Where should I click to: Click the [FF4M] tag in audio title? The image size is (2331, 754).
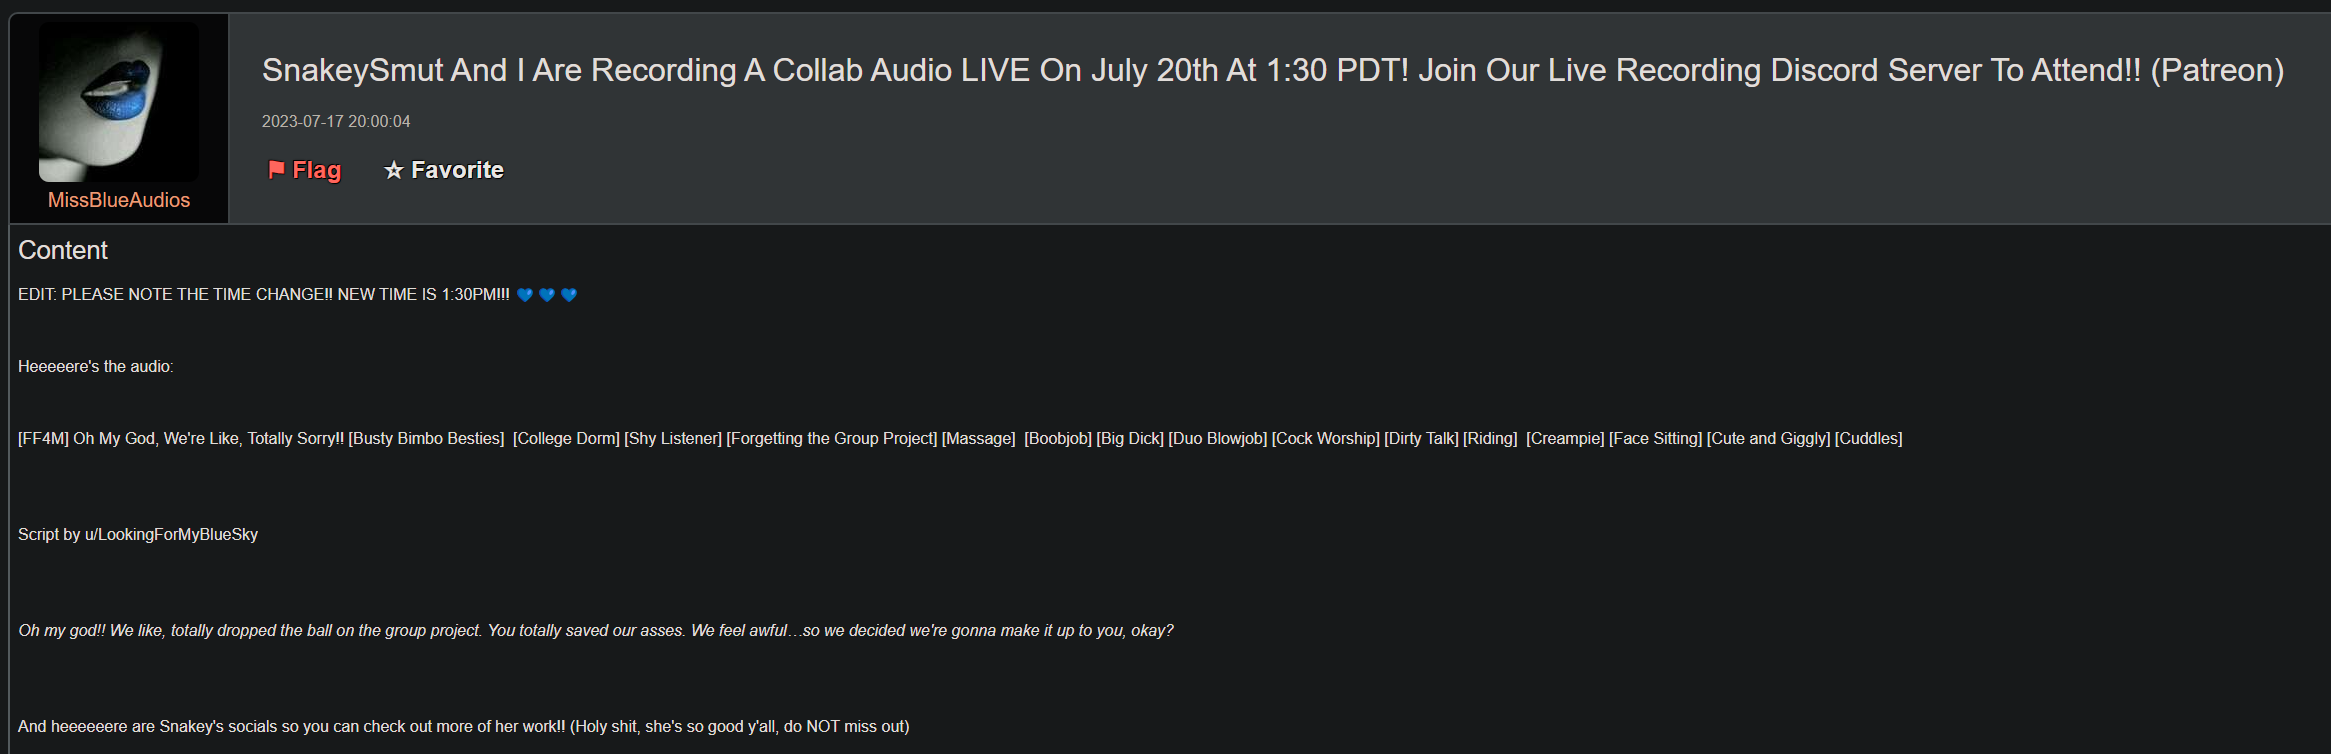pos(43,439)
